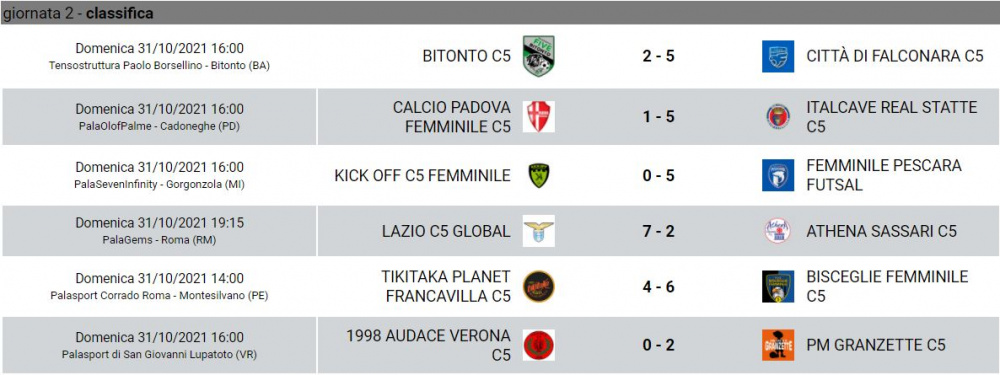Click the Calcio Padova Femminile shield logo
1000x375 pixels.
point(538,117)
